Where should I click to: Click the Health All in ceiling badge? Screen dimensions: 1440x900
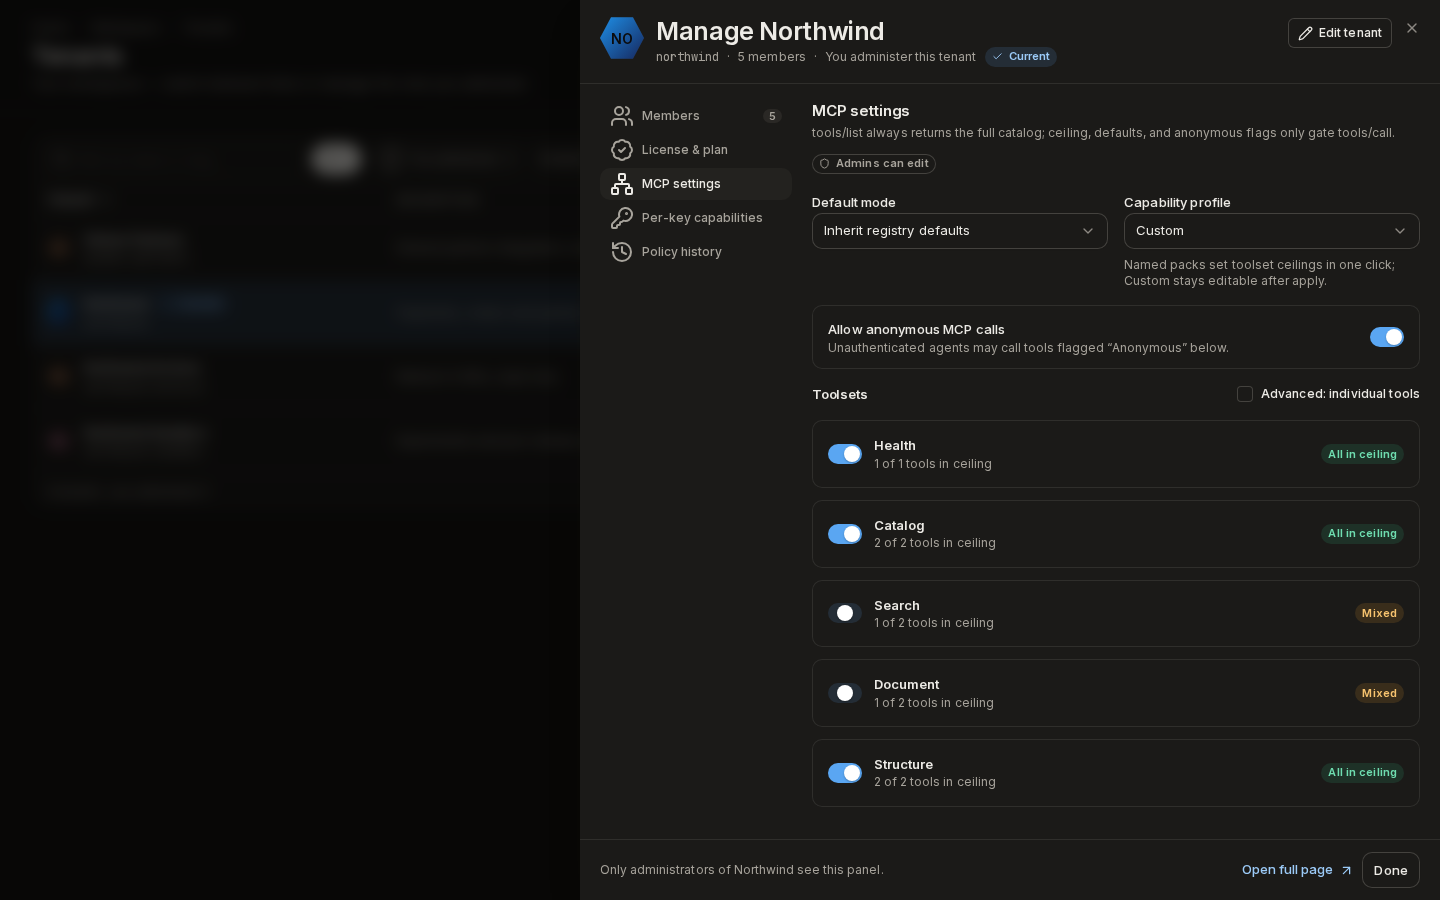(1362, 454)
